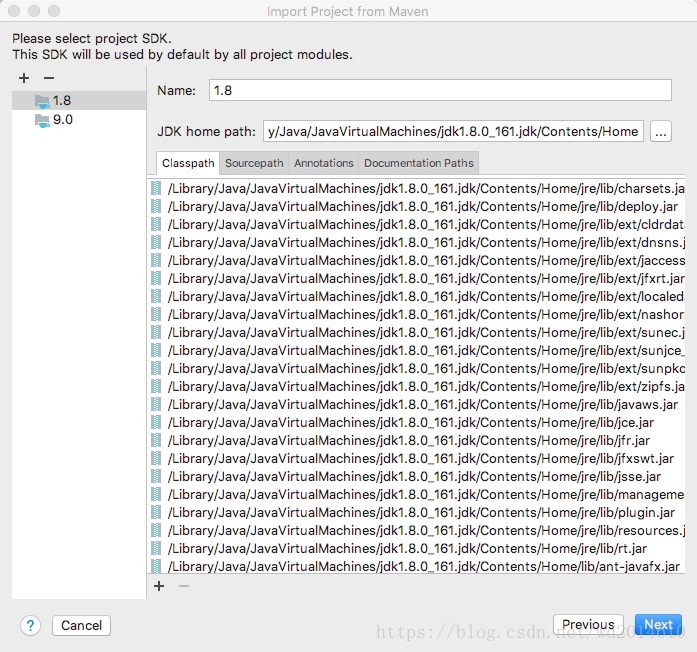
Task: Click the ant-javafx.jar library icon
Action: [x=156, y=566]
